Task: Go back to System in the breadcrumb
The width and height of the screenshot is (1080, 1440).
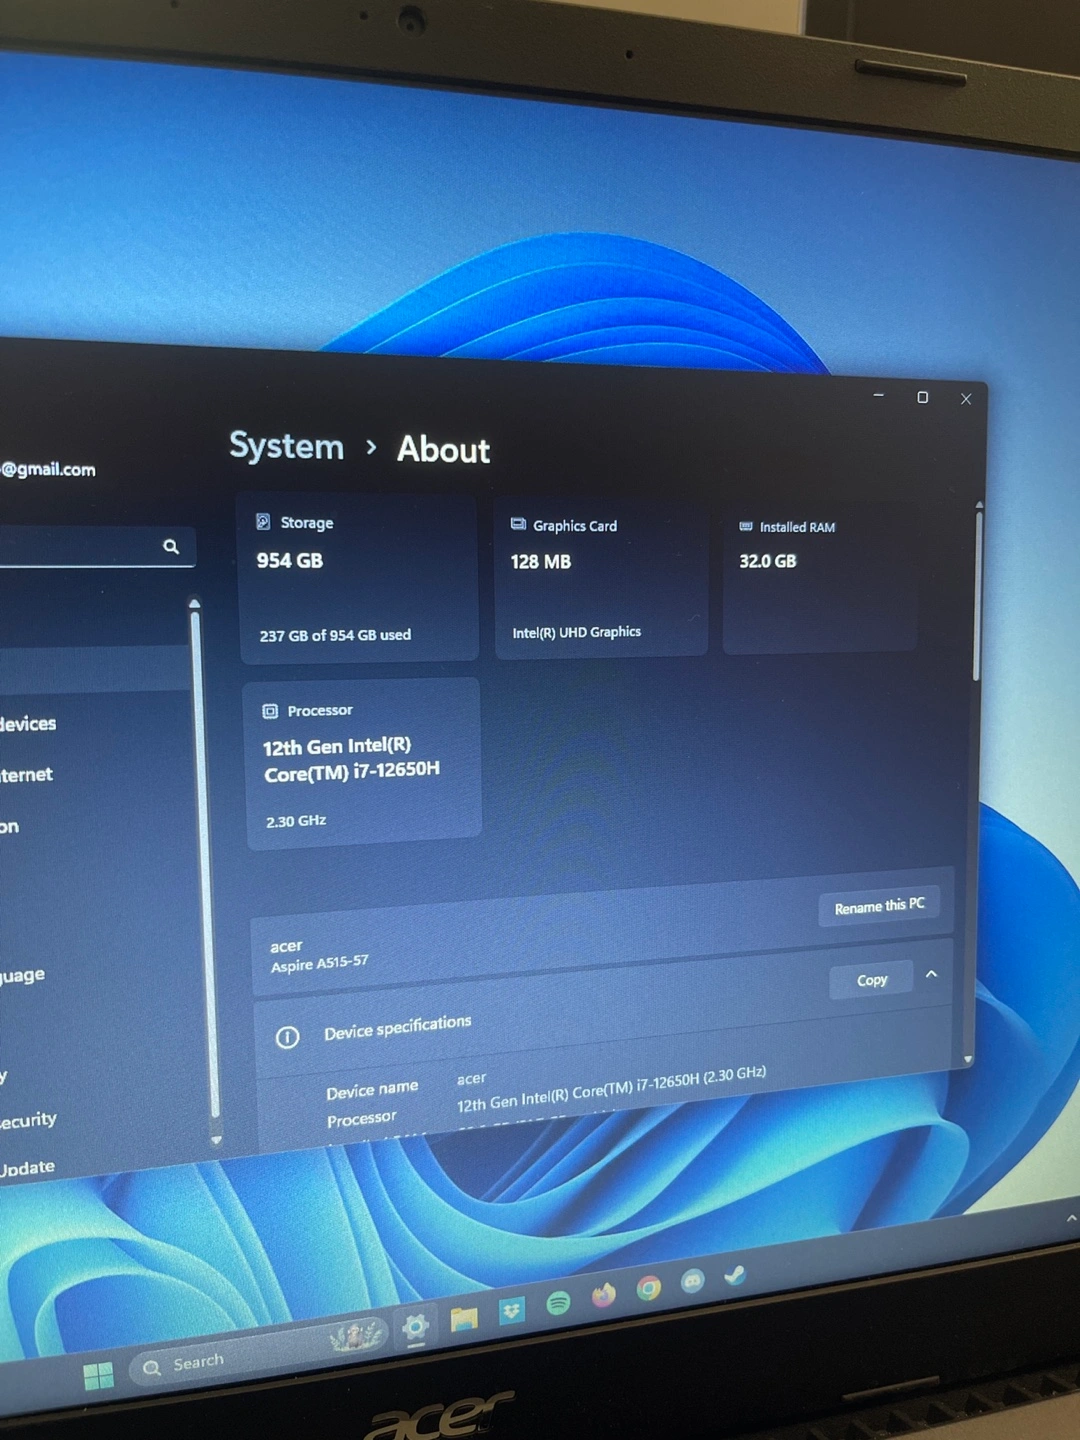Action: pos(286,446)
